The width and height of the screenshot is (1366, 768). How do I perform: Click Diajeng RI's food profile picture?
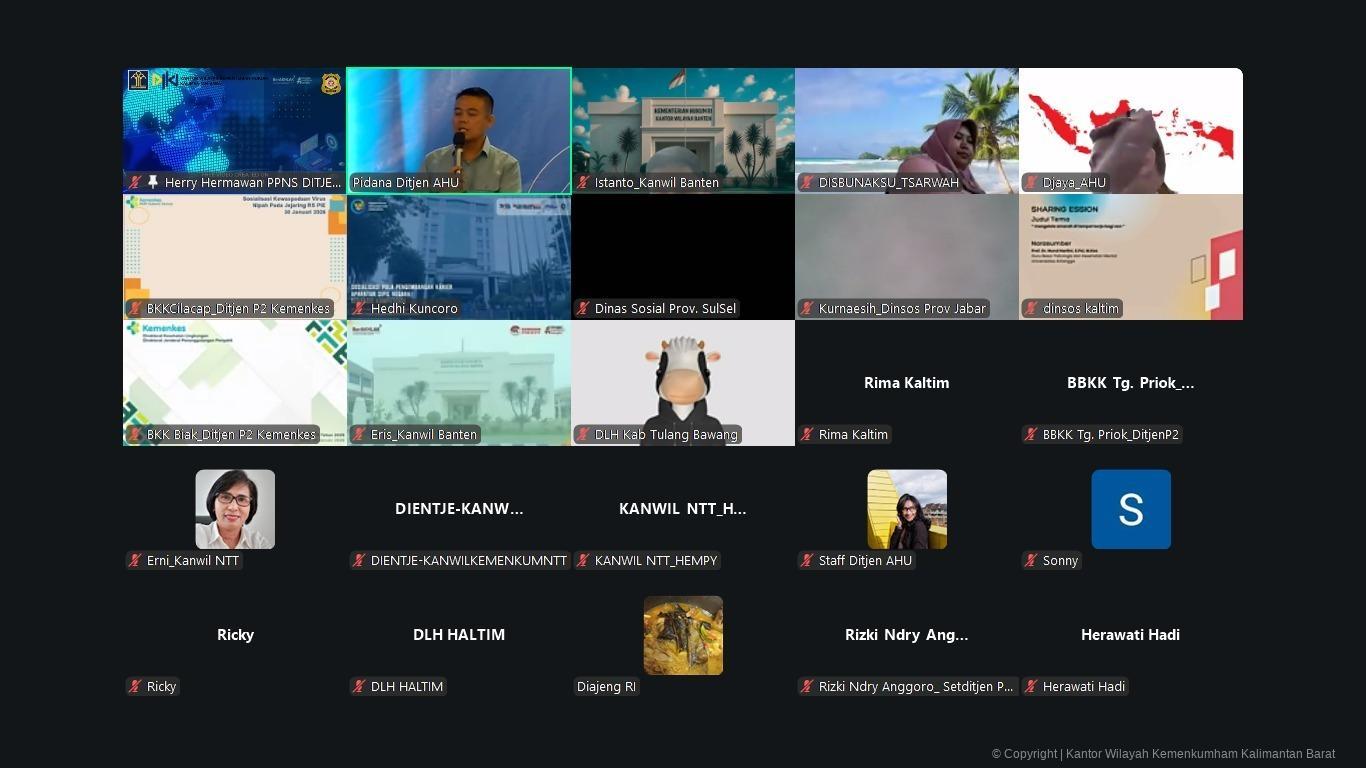pyautogui.click(x=683, y=635)
